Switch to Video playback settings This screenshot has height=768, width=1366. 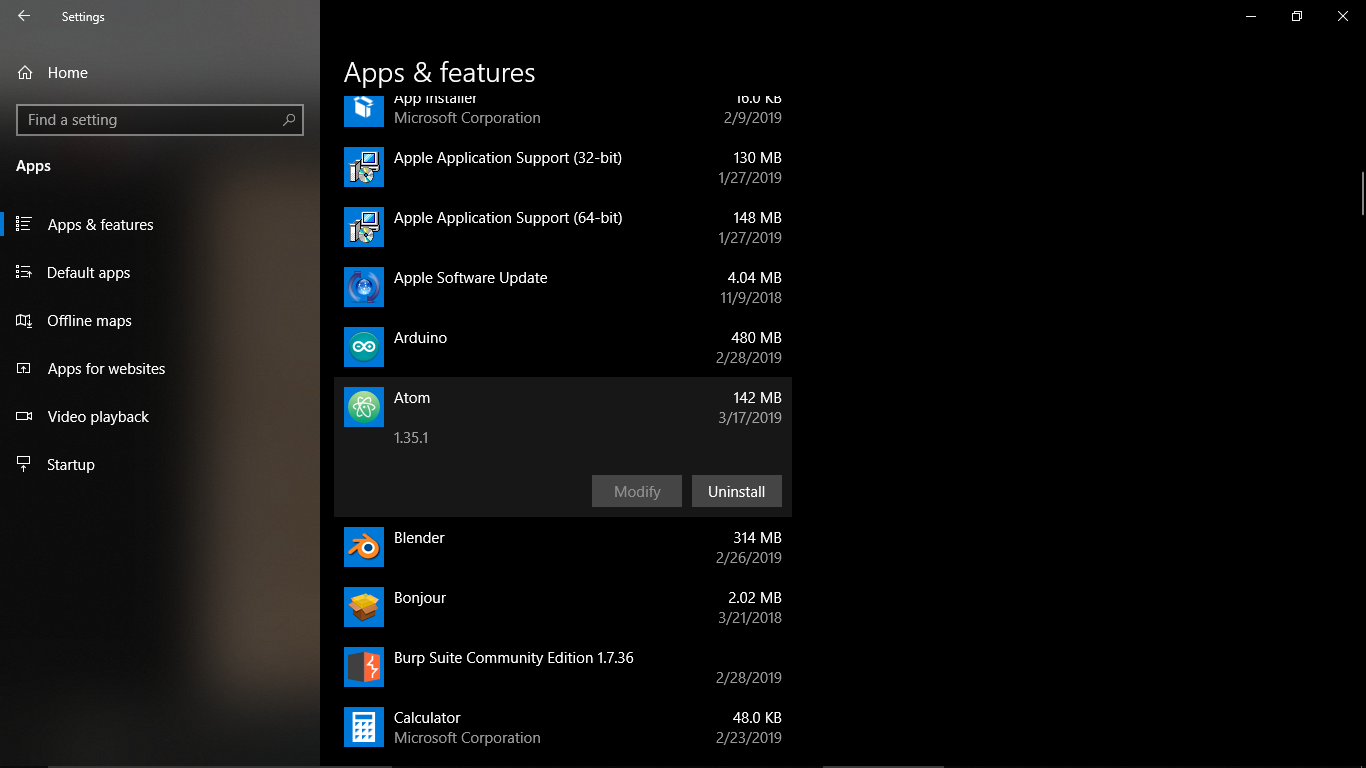[x=160, y=417]
